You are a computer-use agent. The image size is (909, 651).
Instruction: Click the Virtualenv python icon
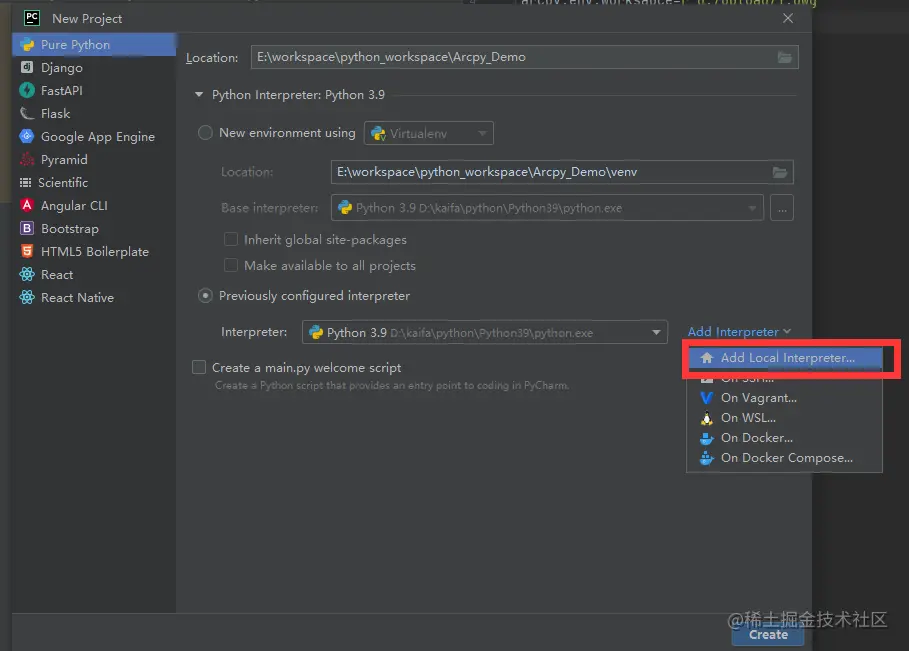(x=379, y=133)
